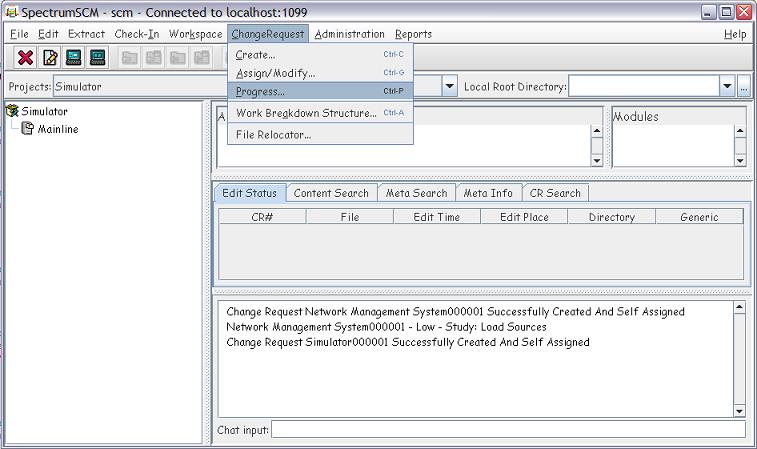
Task: Click Modules panel scrollbar down arrow
Action: click(x=740, y=160)
